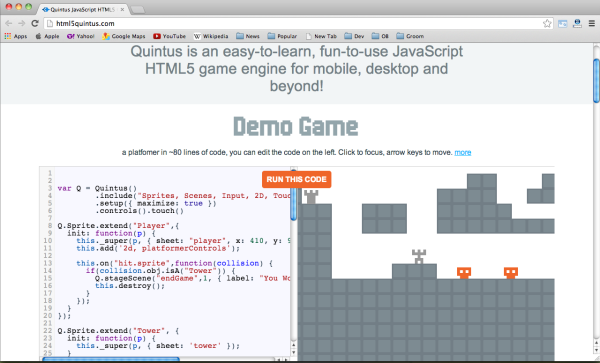Click the 'Q.Sprite.extend('Tower', {' code line
The height and width of the screenshot is (363, 600).
[118, 330]
